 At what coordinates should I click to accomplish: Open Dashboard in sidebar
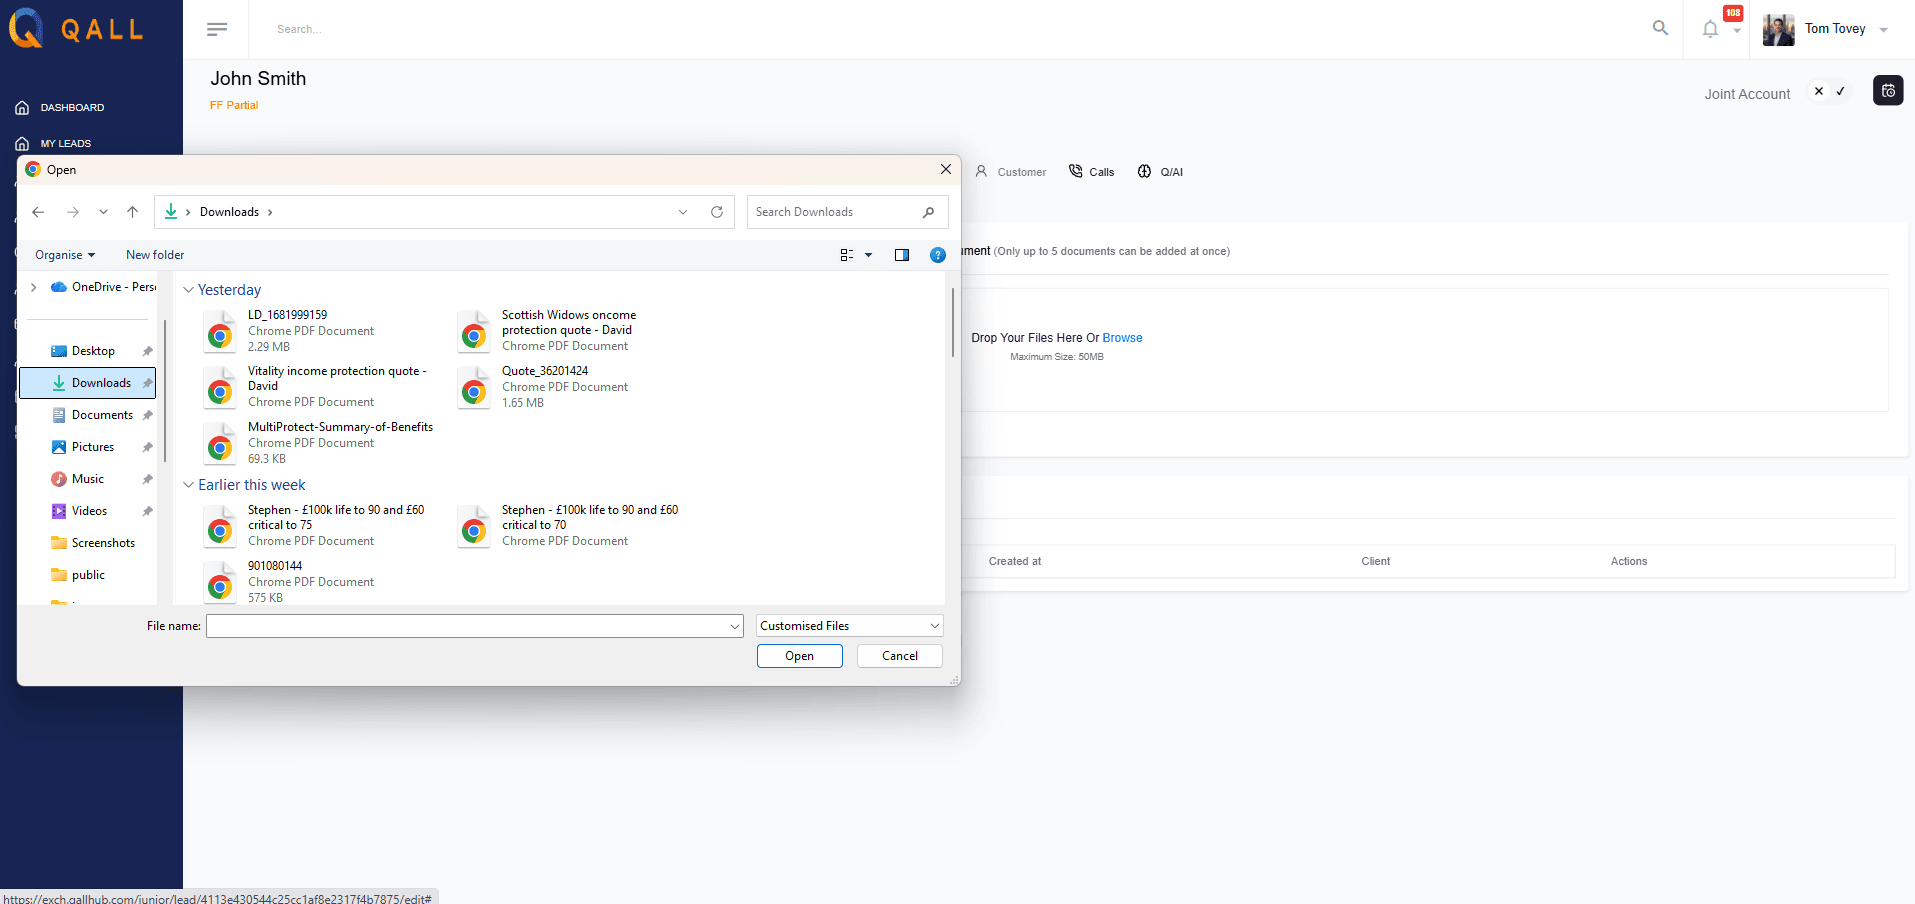pos(72,107)
